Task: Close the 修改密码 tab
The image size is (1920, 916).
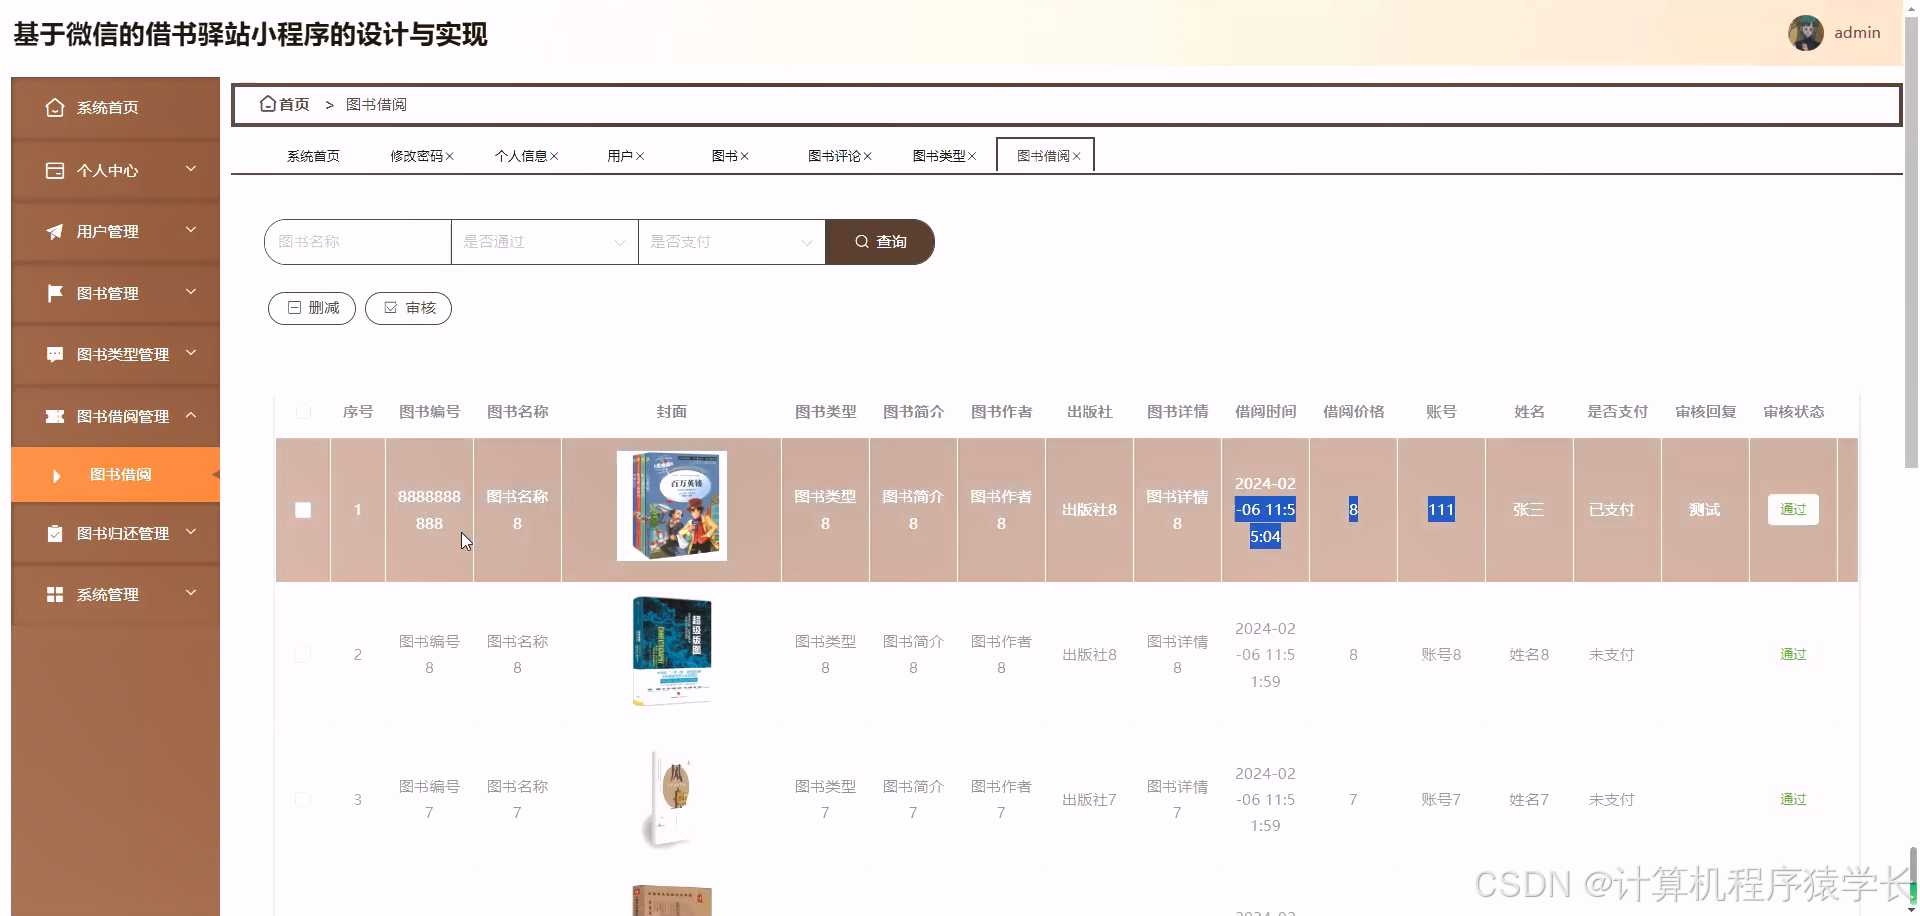Action: pyautogui.click(x=450, y=156)
